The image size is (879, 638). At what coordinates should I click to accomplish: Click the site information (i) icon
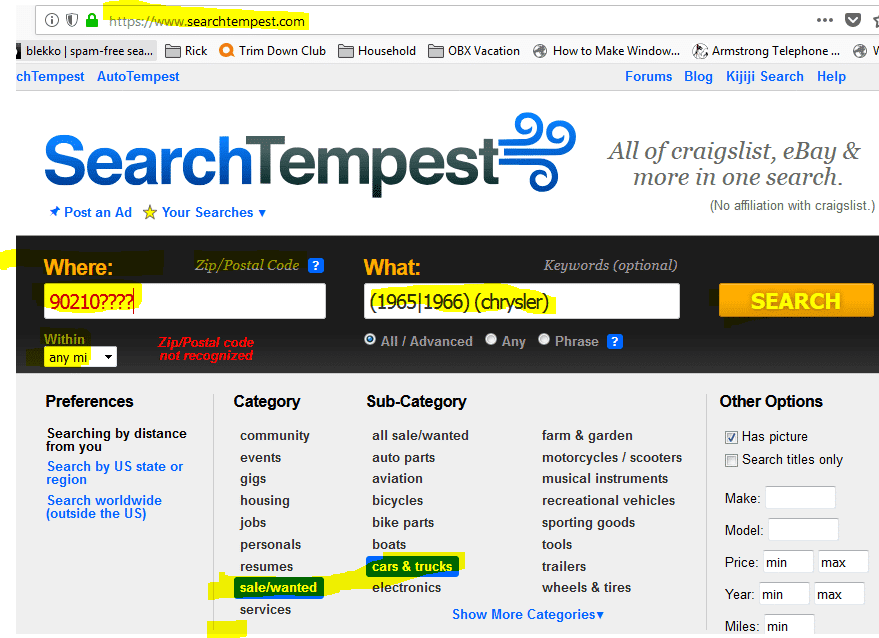(x=52, y=20)
